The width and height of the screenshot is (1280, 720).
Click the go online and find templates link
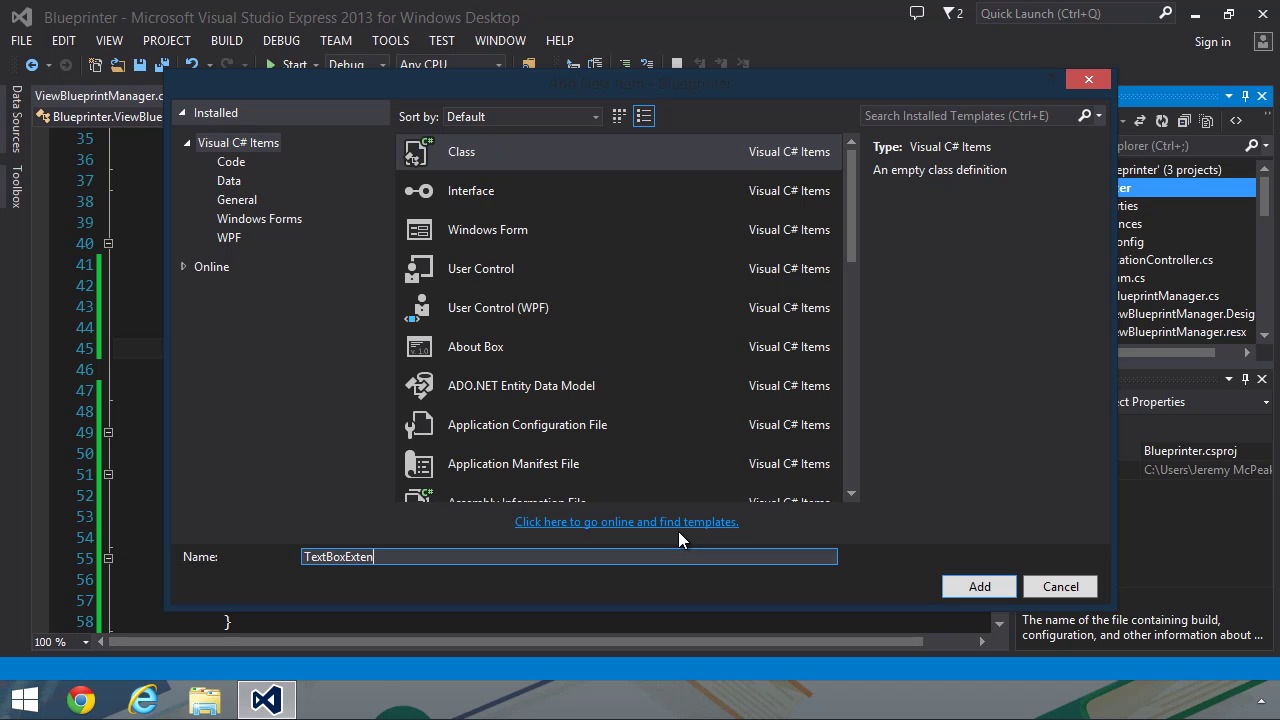tap(627, 522)
